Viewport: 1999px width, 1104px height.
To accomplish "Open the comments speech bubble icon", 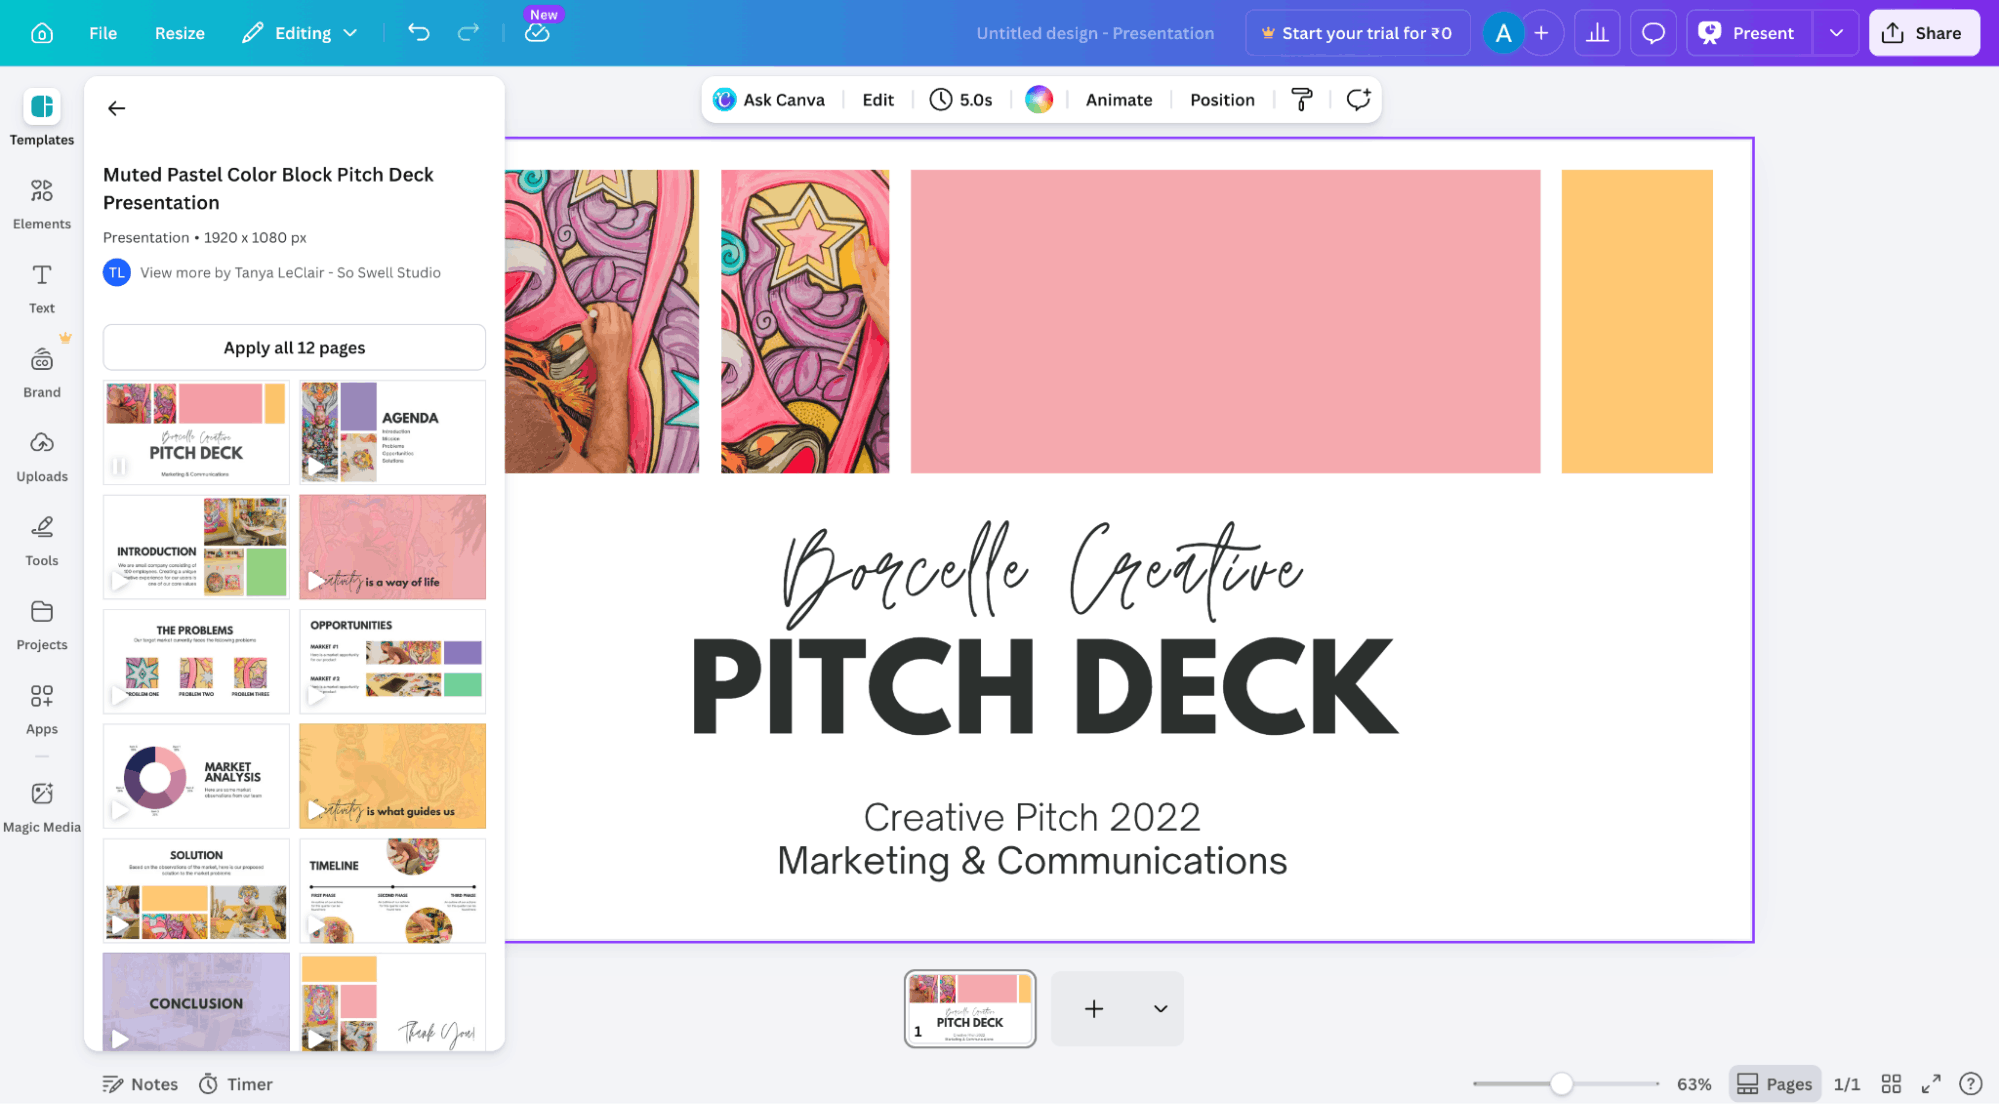I will click(1653, 33).
